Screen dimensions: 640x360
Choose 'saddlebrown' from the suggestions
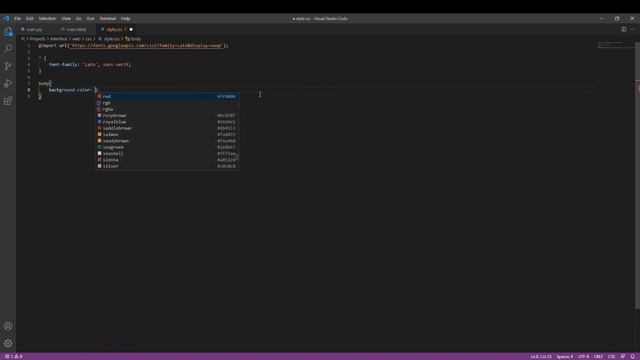coord(167,128)
